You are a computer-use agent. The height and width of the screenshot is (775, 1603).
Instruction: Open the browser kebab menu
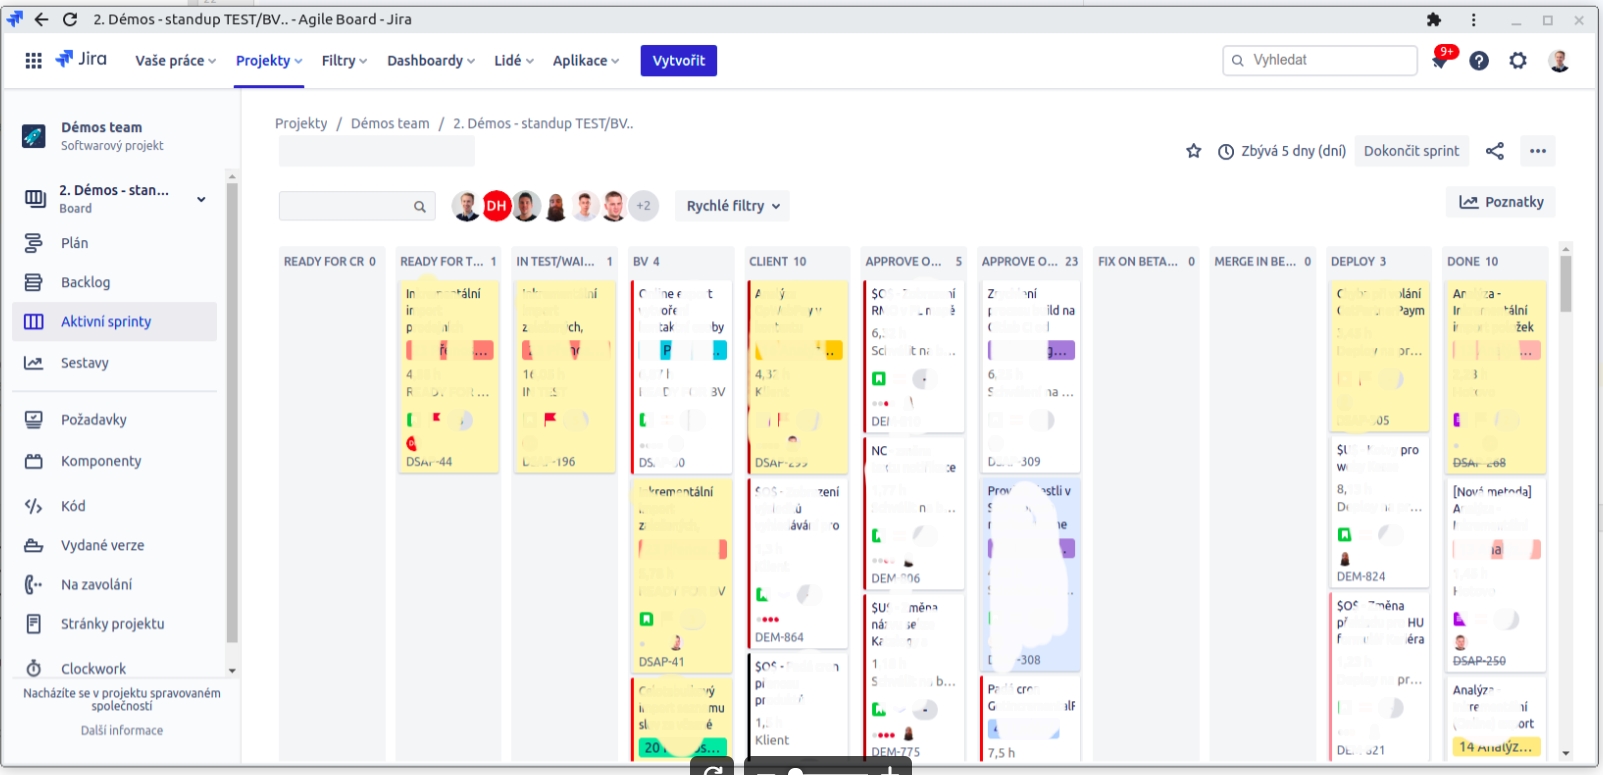1473,19
